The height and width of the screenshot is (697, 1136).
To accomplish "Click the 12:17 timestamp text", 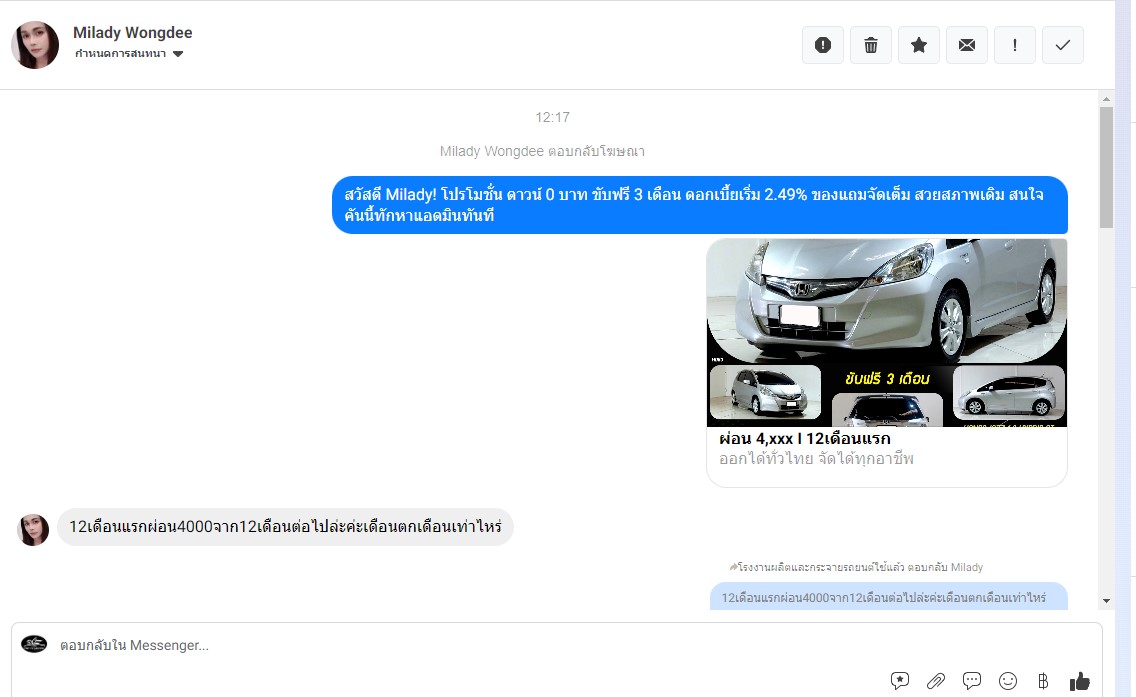I will tap(553, 117).
